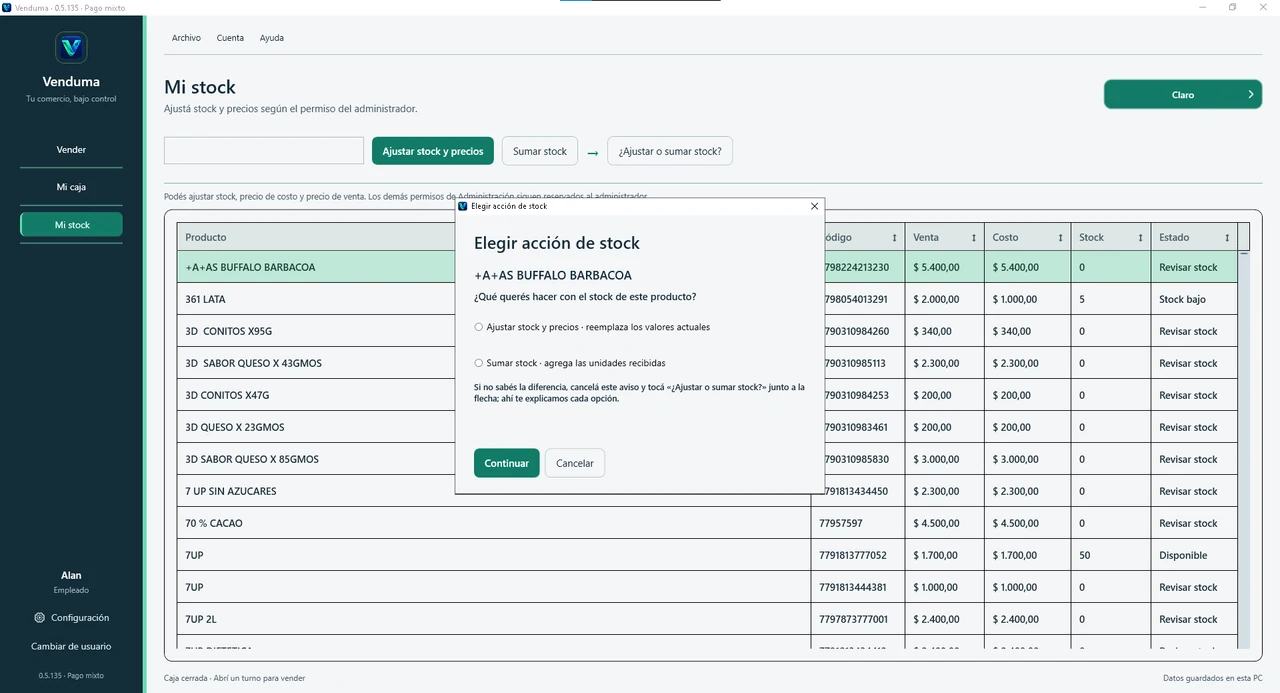Screen dimensions: 1280x693
Task: Click the sort arrows in Venta column
Action: point(973,238)
